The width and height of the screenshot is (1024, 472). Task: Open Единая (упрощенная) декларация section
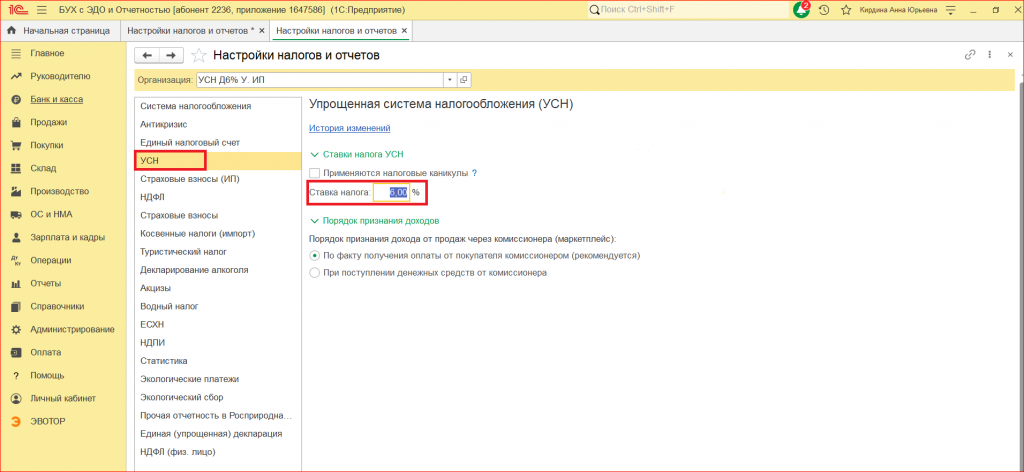pos(217,433)
